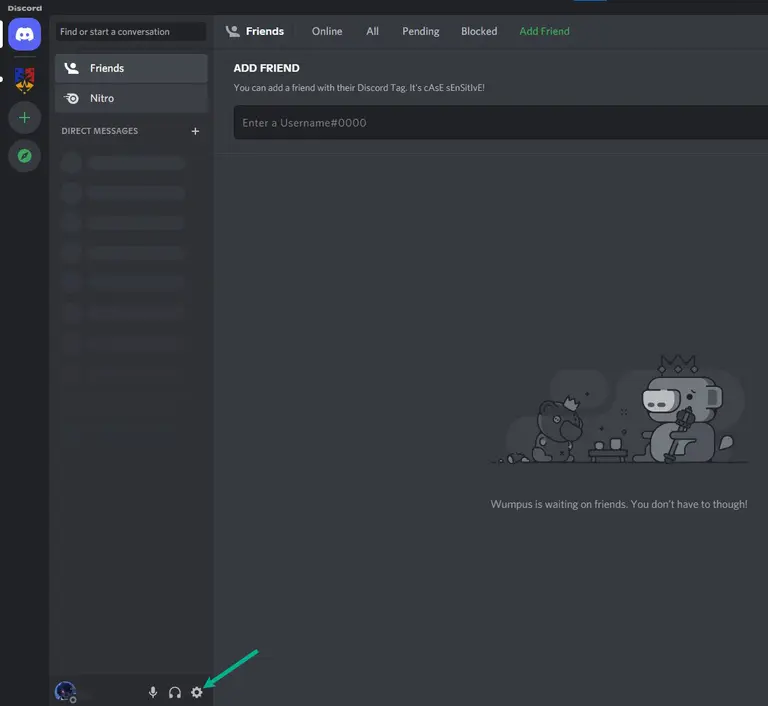Image resolution: width=768 pixels, height=706 pixels.
Task: Click the ADD FRIEND heading
Action: [x=266, y=68]
